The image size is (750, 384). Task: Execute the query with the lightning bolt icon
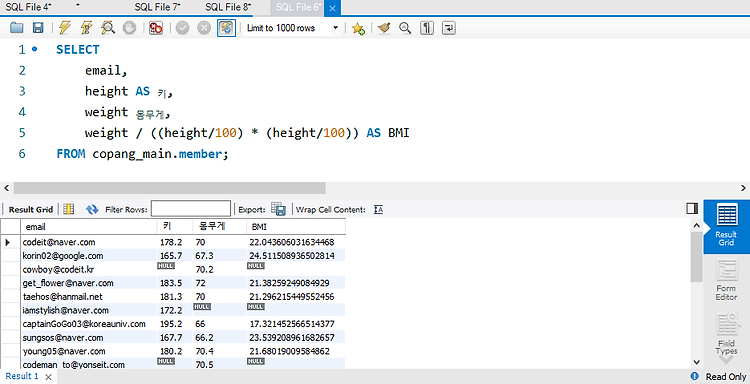tap(65, 28)
